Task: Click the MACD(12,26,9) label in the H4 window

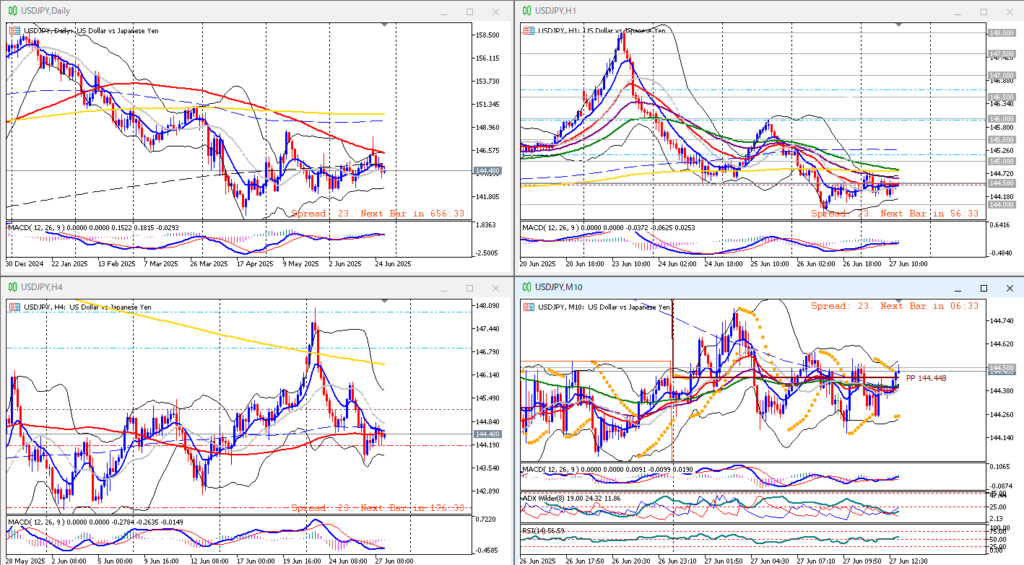Action: [x=35, y=522]
